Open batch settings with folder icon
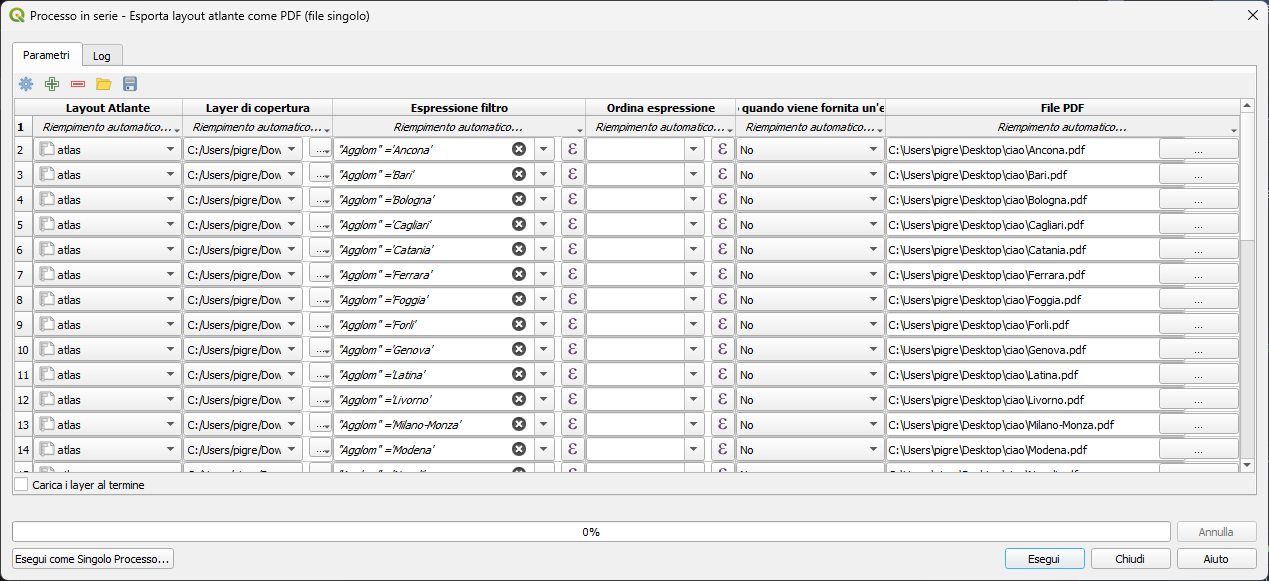The image size is (1269, 581). pos(104,84)
